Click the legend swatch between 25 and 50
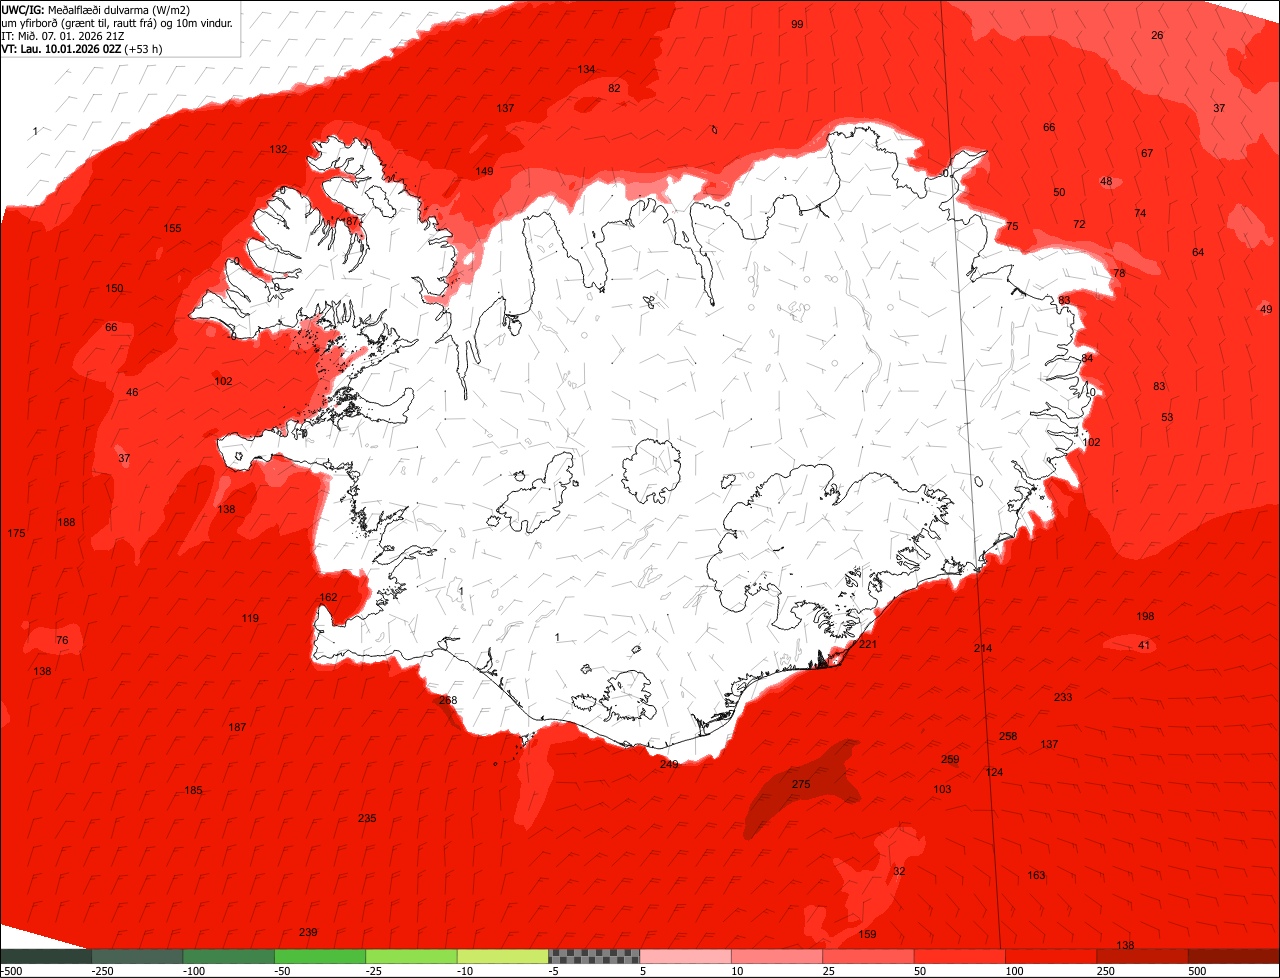This screenshot has width=1280, height=978. (868, 956)
